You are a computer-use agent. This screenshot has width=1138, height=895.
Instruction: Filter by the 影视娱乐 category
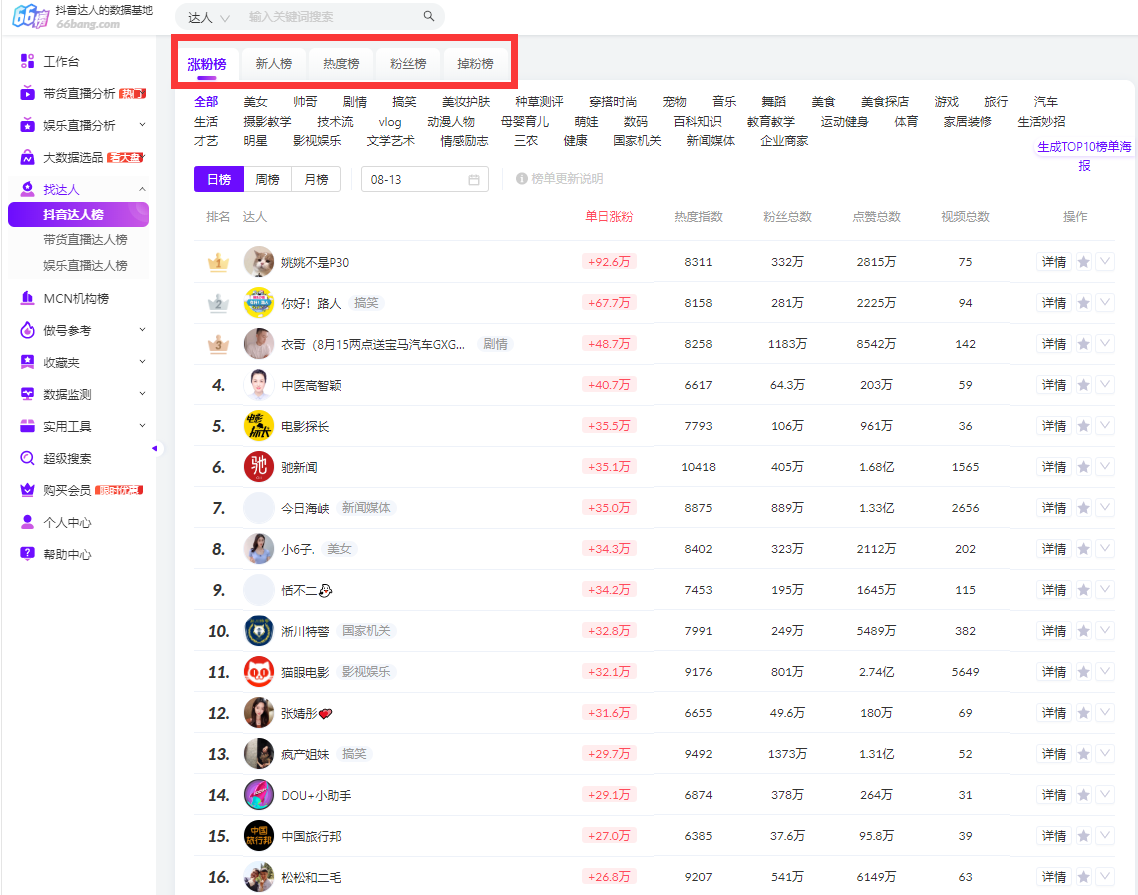click(x=317, y=141)
